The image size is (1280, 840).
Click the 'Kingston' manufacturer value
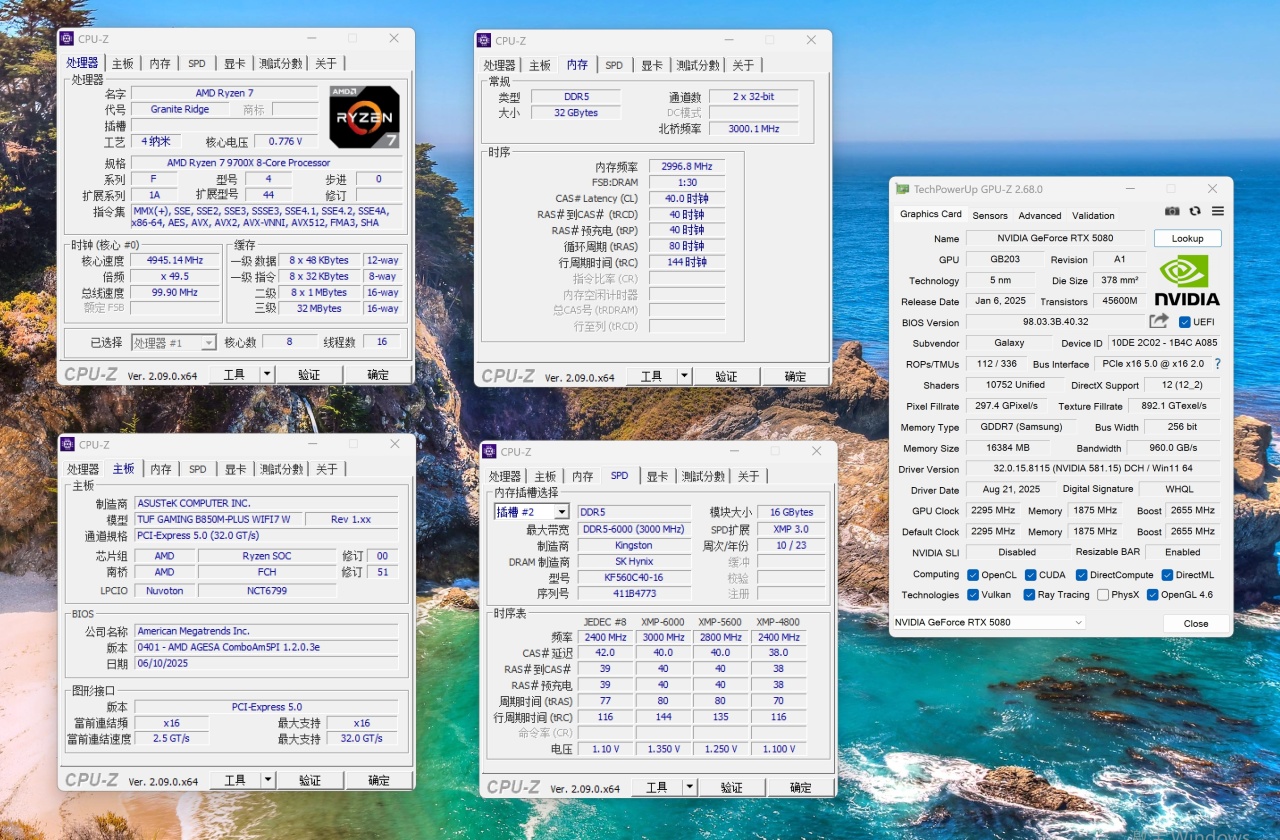tap(634, 546)
